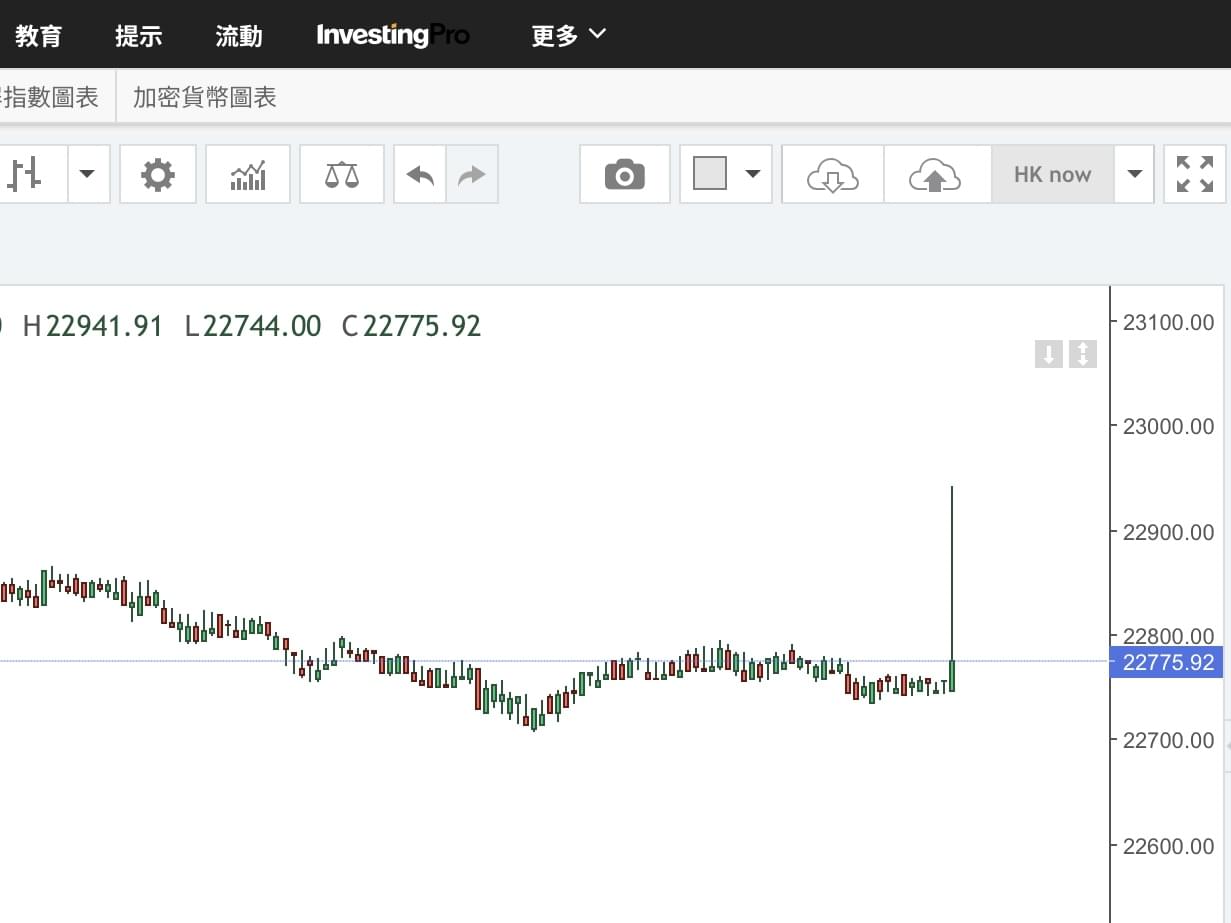Undo last chart action
The height and width of the screenshot is (923, 1231).
[420, 175]
